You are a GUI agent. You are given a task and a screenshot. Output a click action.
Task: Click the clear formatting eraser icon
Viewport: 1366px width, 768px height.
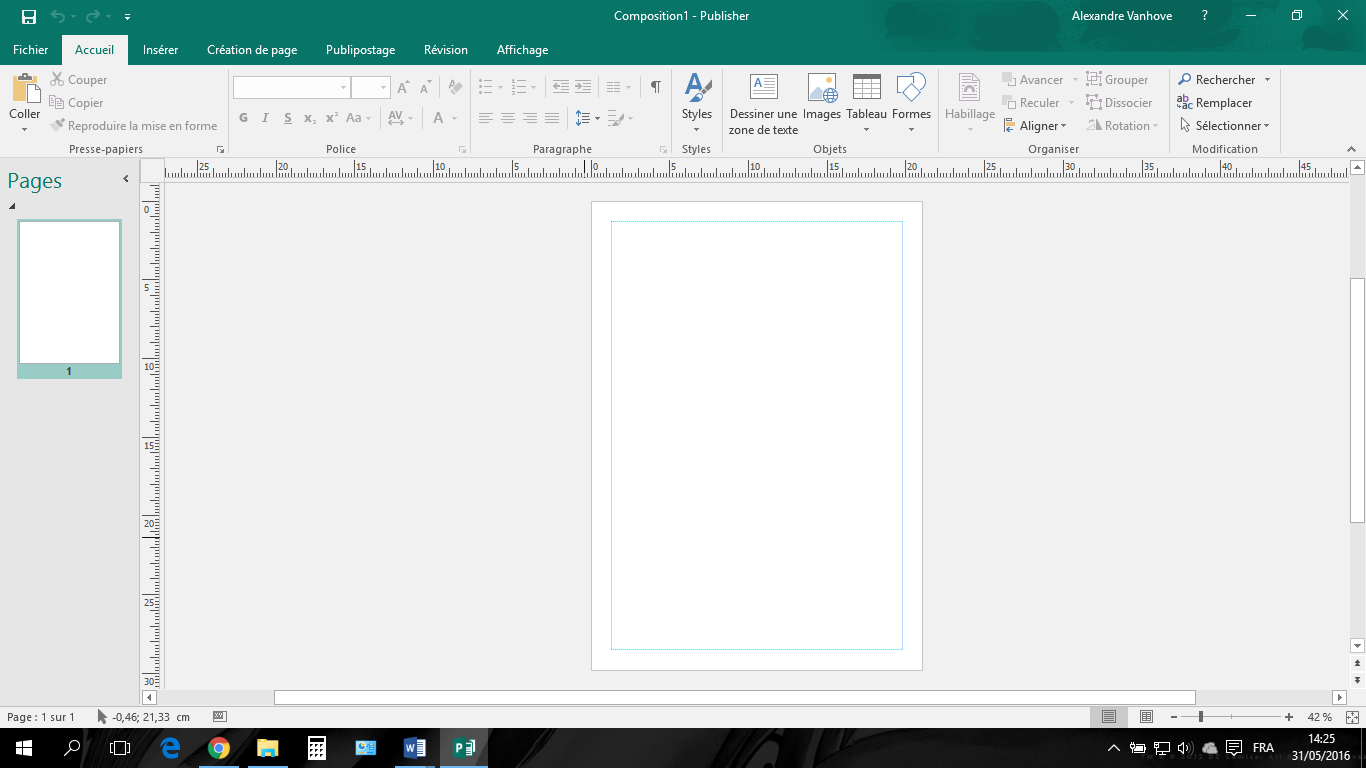[x=455, y=88]
